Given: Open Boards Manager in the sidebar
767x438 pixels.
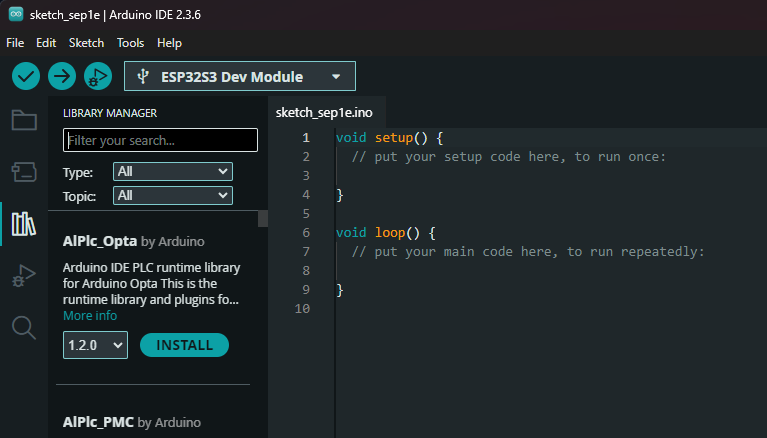Looking at the screenshot, I should click(x=24, y=172).
